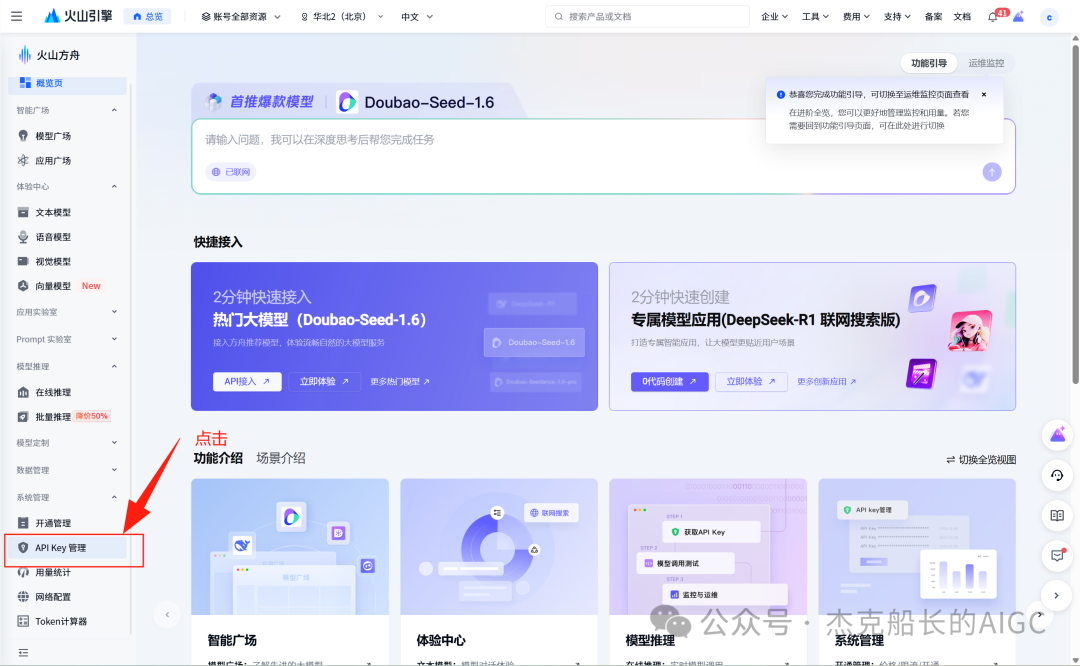Click the 总览 button in top bar
1080x666 pixels.
tap(148, 17)
